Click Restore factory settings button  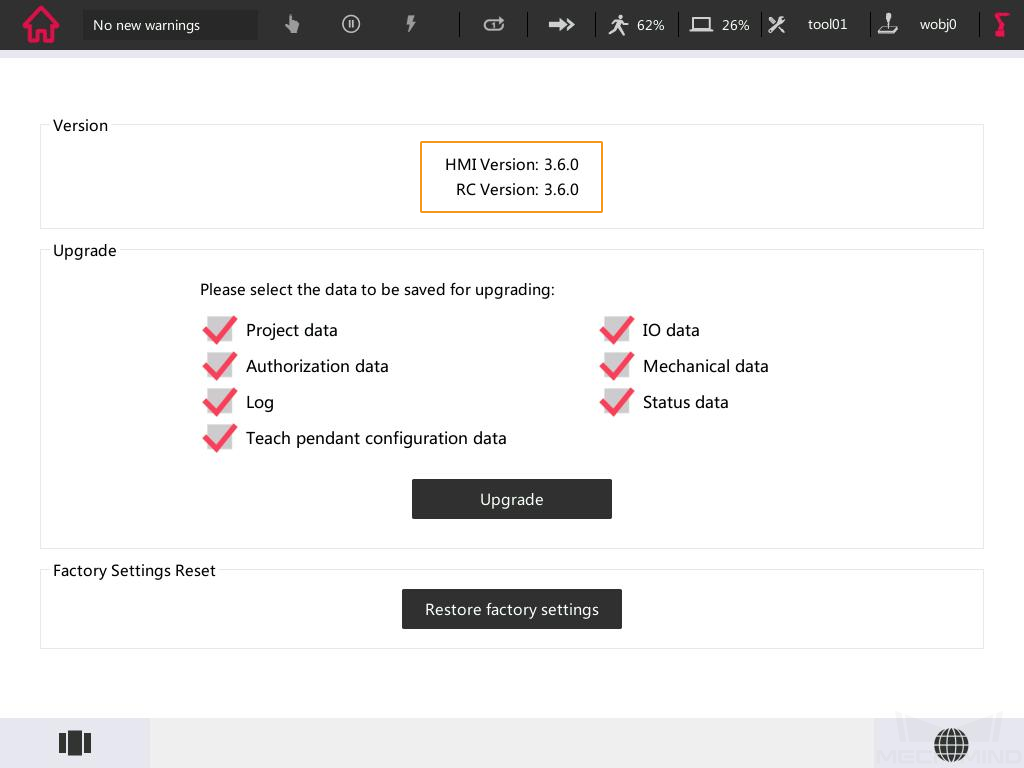[x=511, y=609]
